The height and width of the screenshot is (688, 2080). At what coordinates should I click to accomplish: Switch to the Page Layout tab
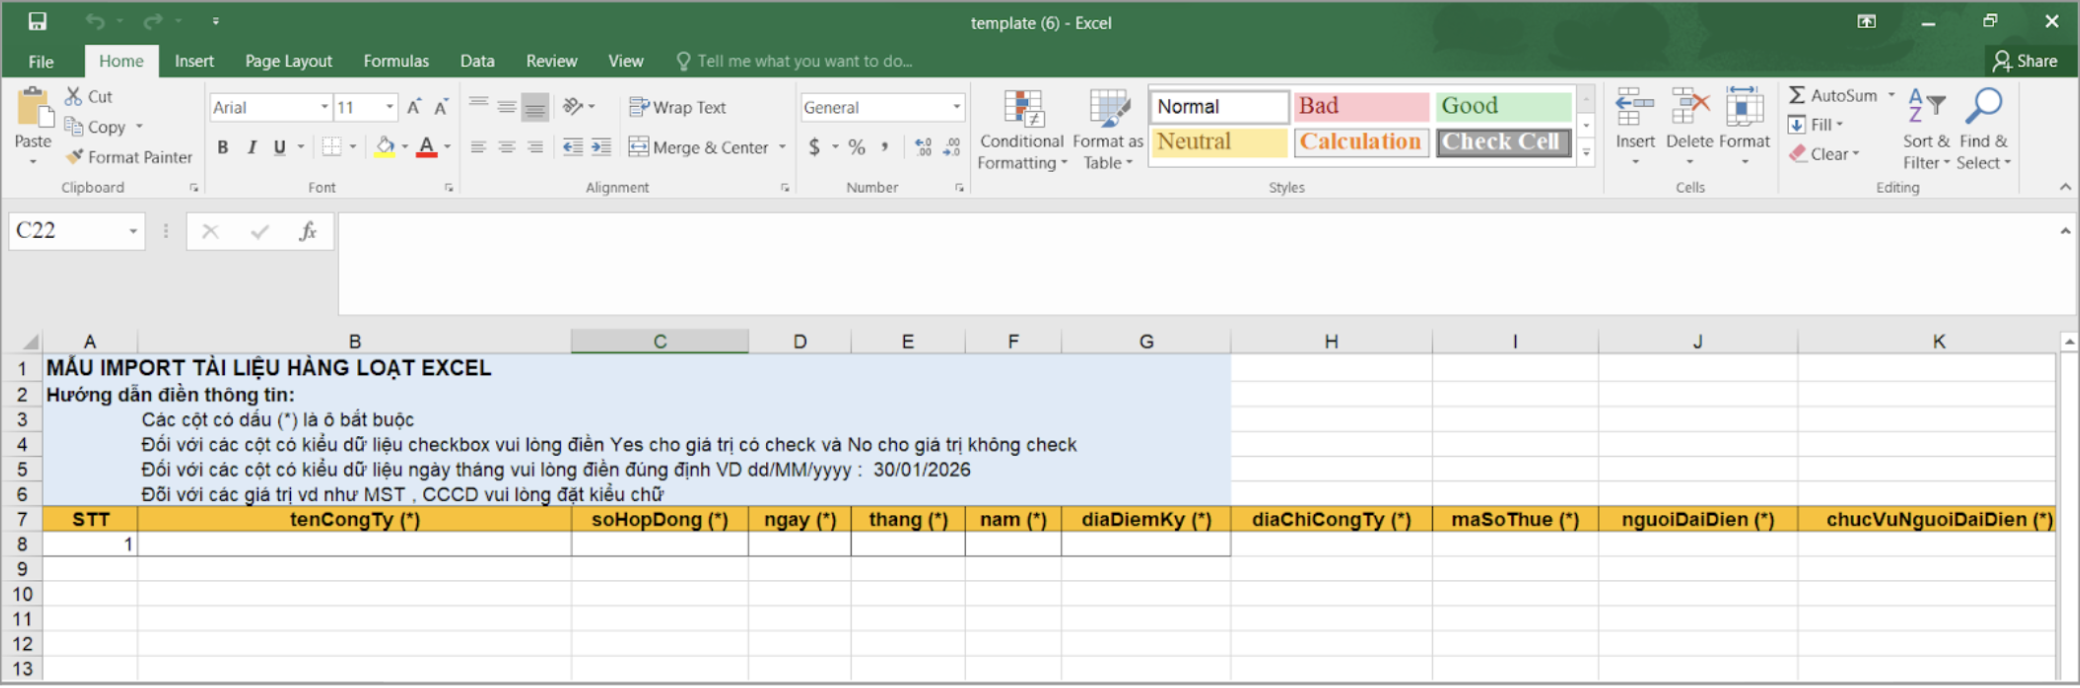289,61
